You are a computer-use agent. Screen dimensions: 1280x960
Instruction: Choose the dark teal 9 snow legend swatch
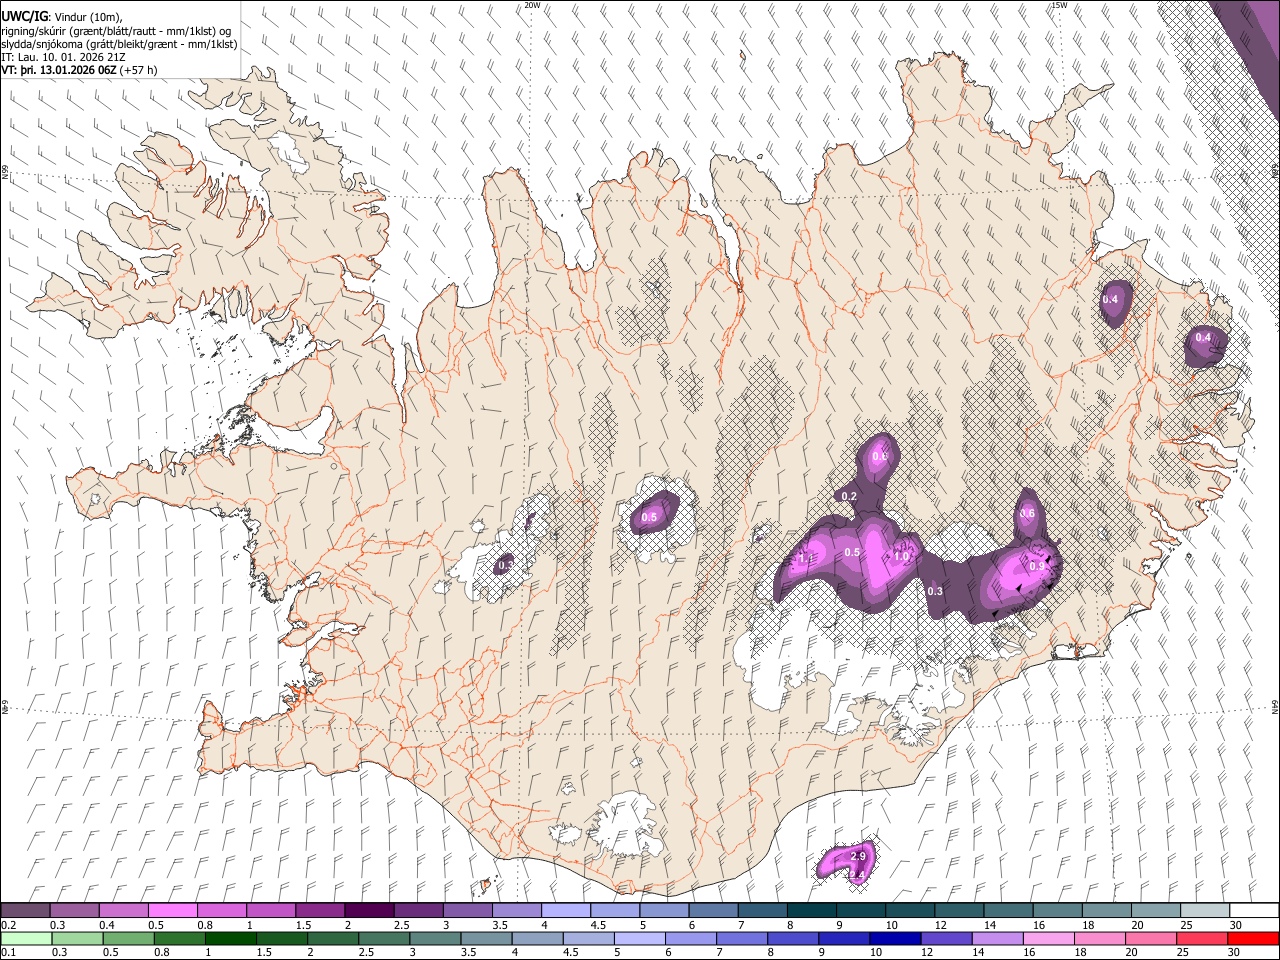click(860, 910)
